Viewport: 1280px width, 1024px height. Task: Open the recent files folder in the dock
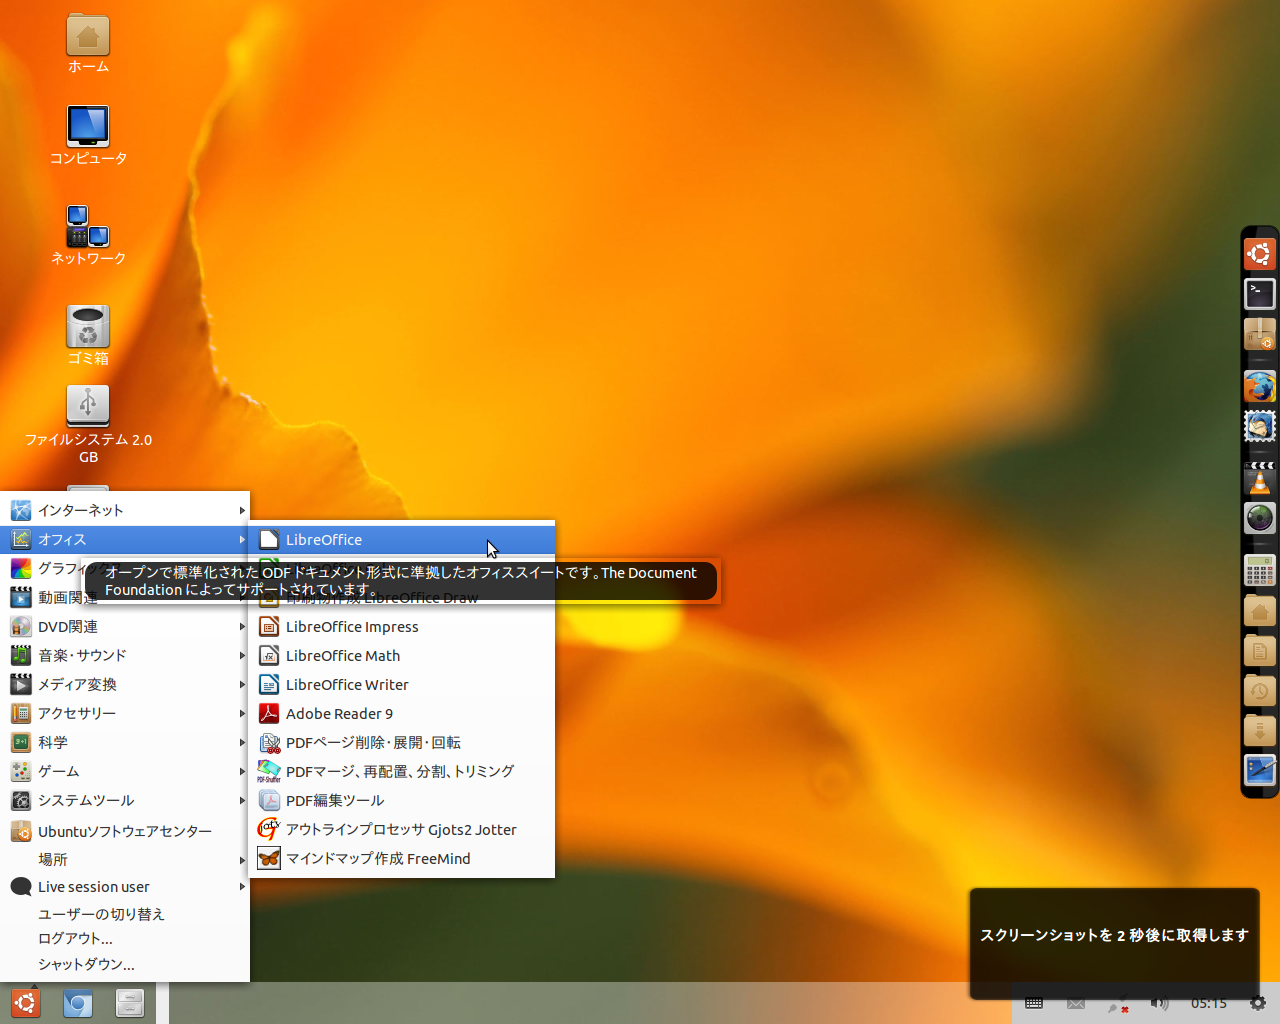(1260, 690)
